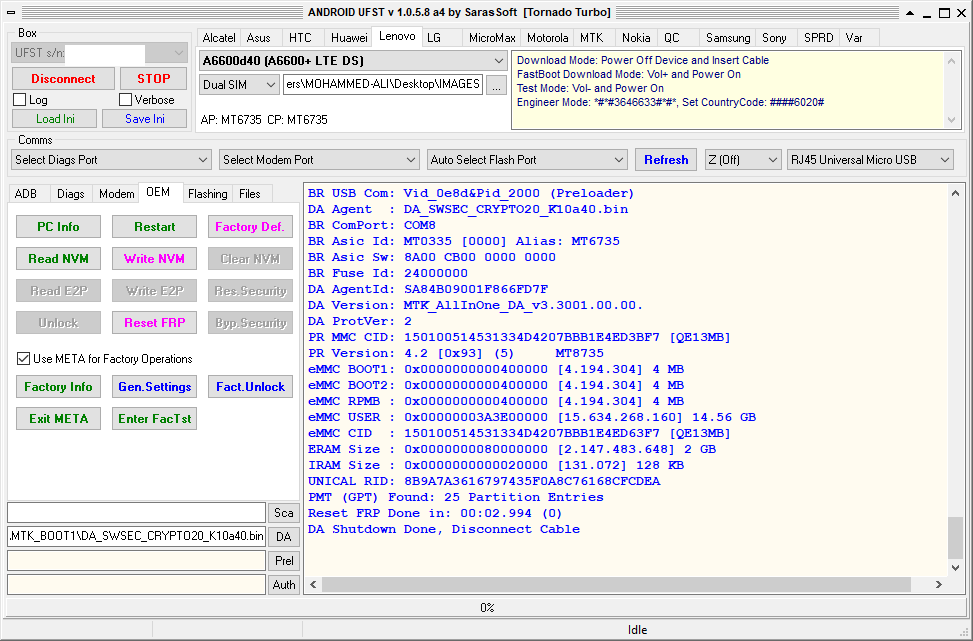
Task: Click the roll-up arrow in title bar
Action: pyautogui.click(x=910, y=12)
